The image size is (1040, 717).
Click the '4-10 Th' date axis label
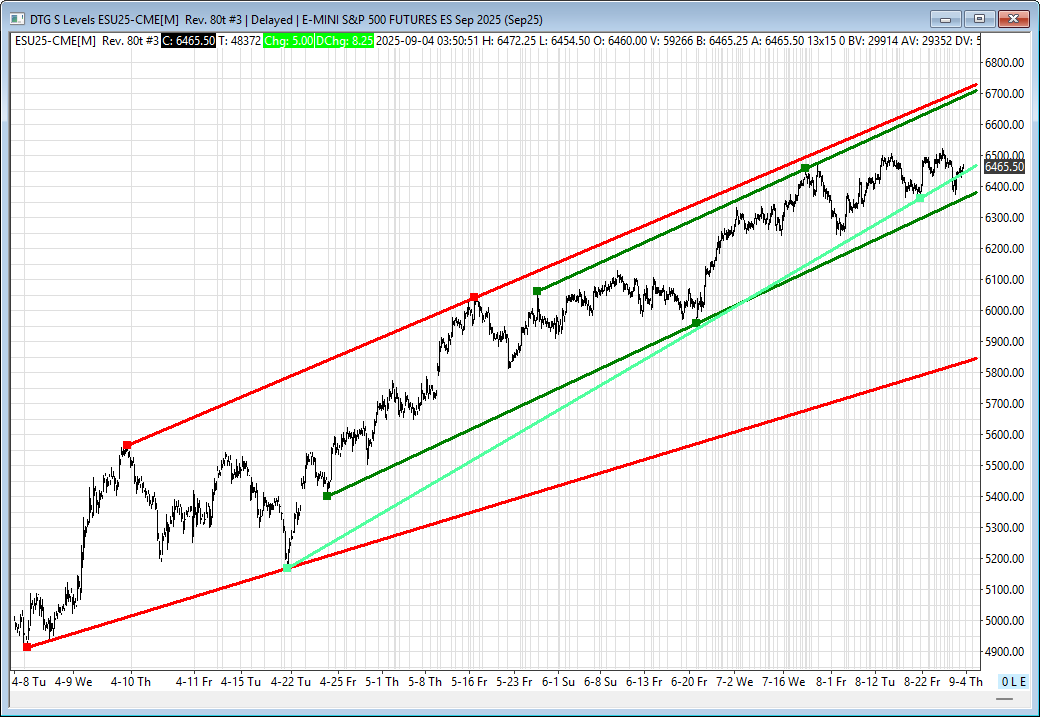point(131,681)
